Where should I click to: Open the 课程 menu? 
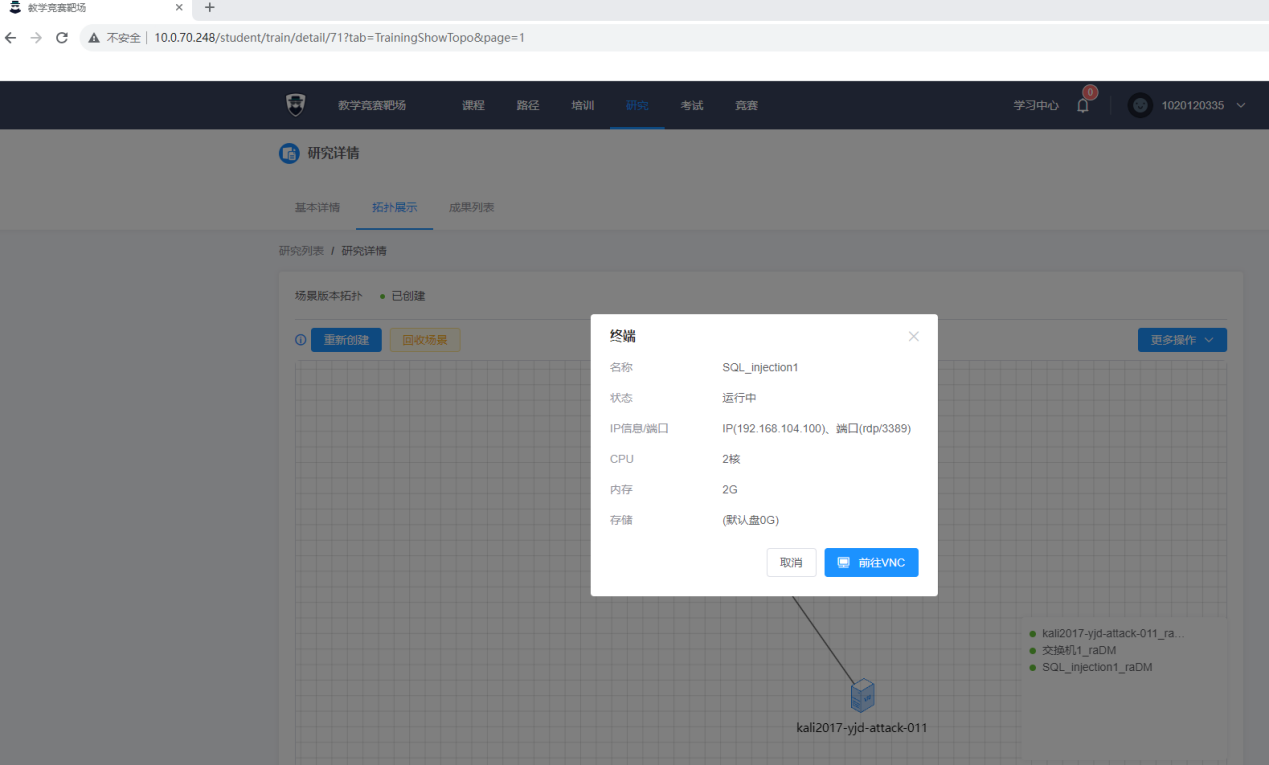click(473, 105)
